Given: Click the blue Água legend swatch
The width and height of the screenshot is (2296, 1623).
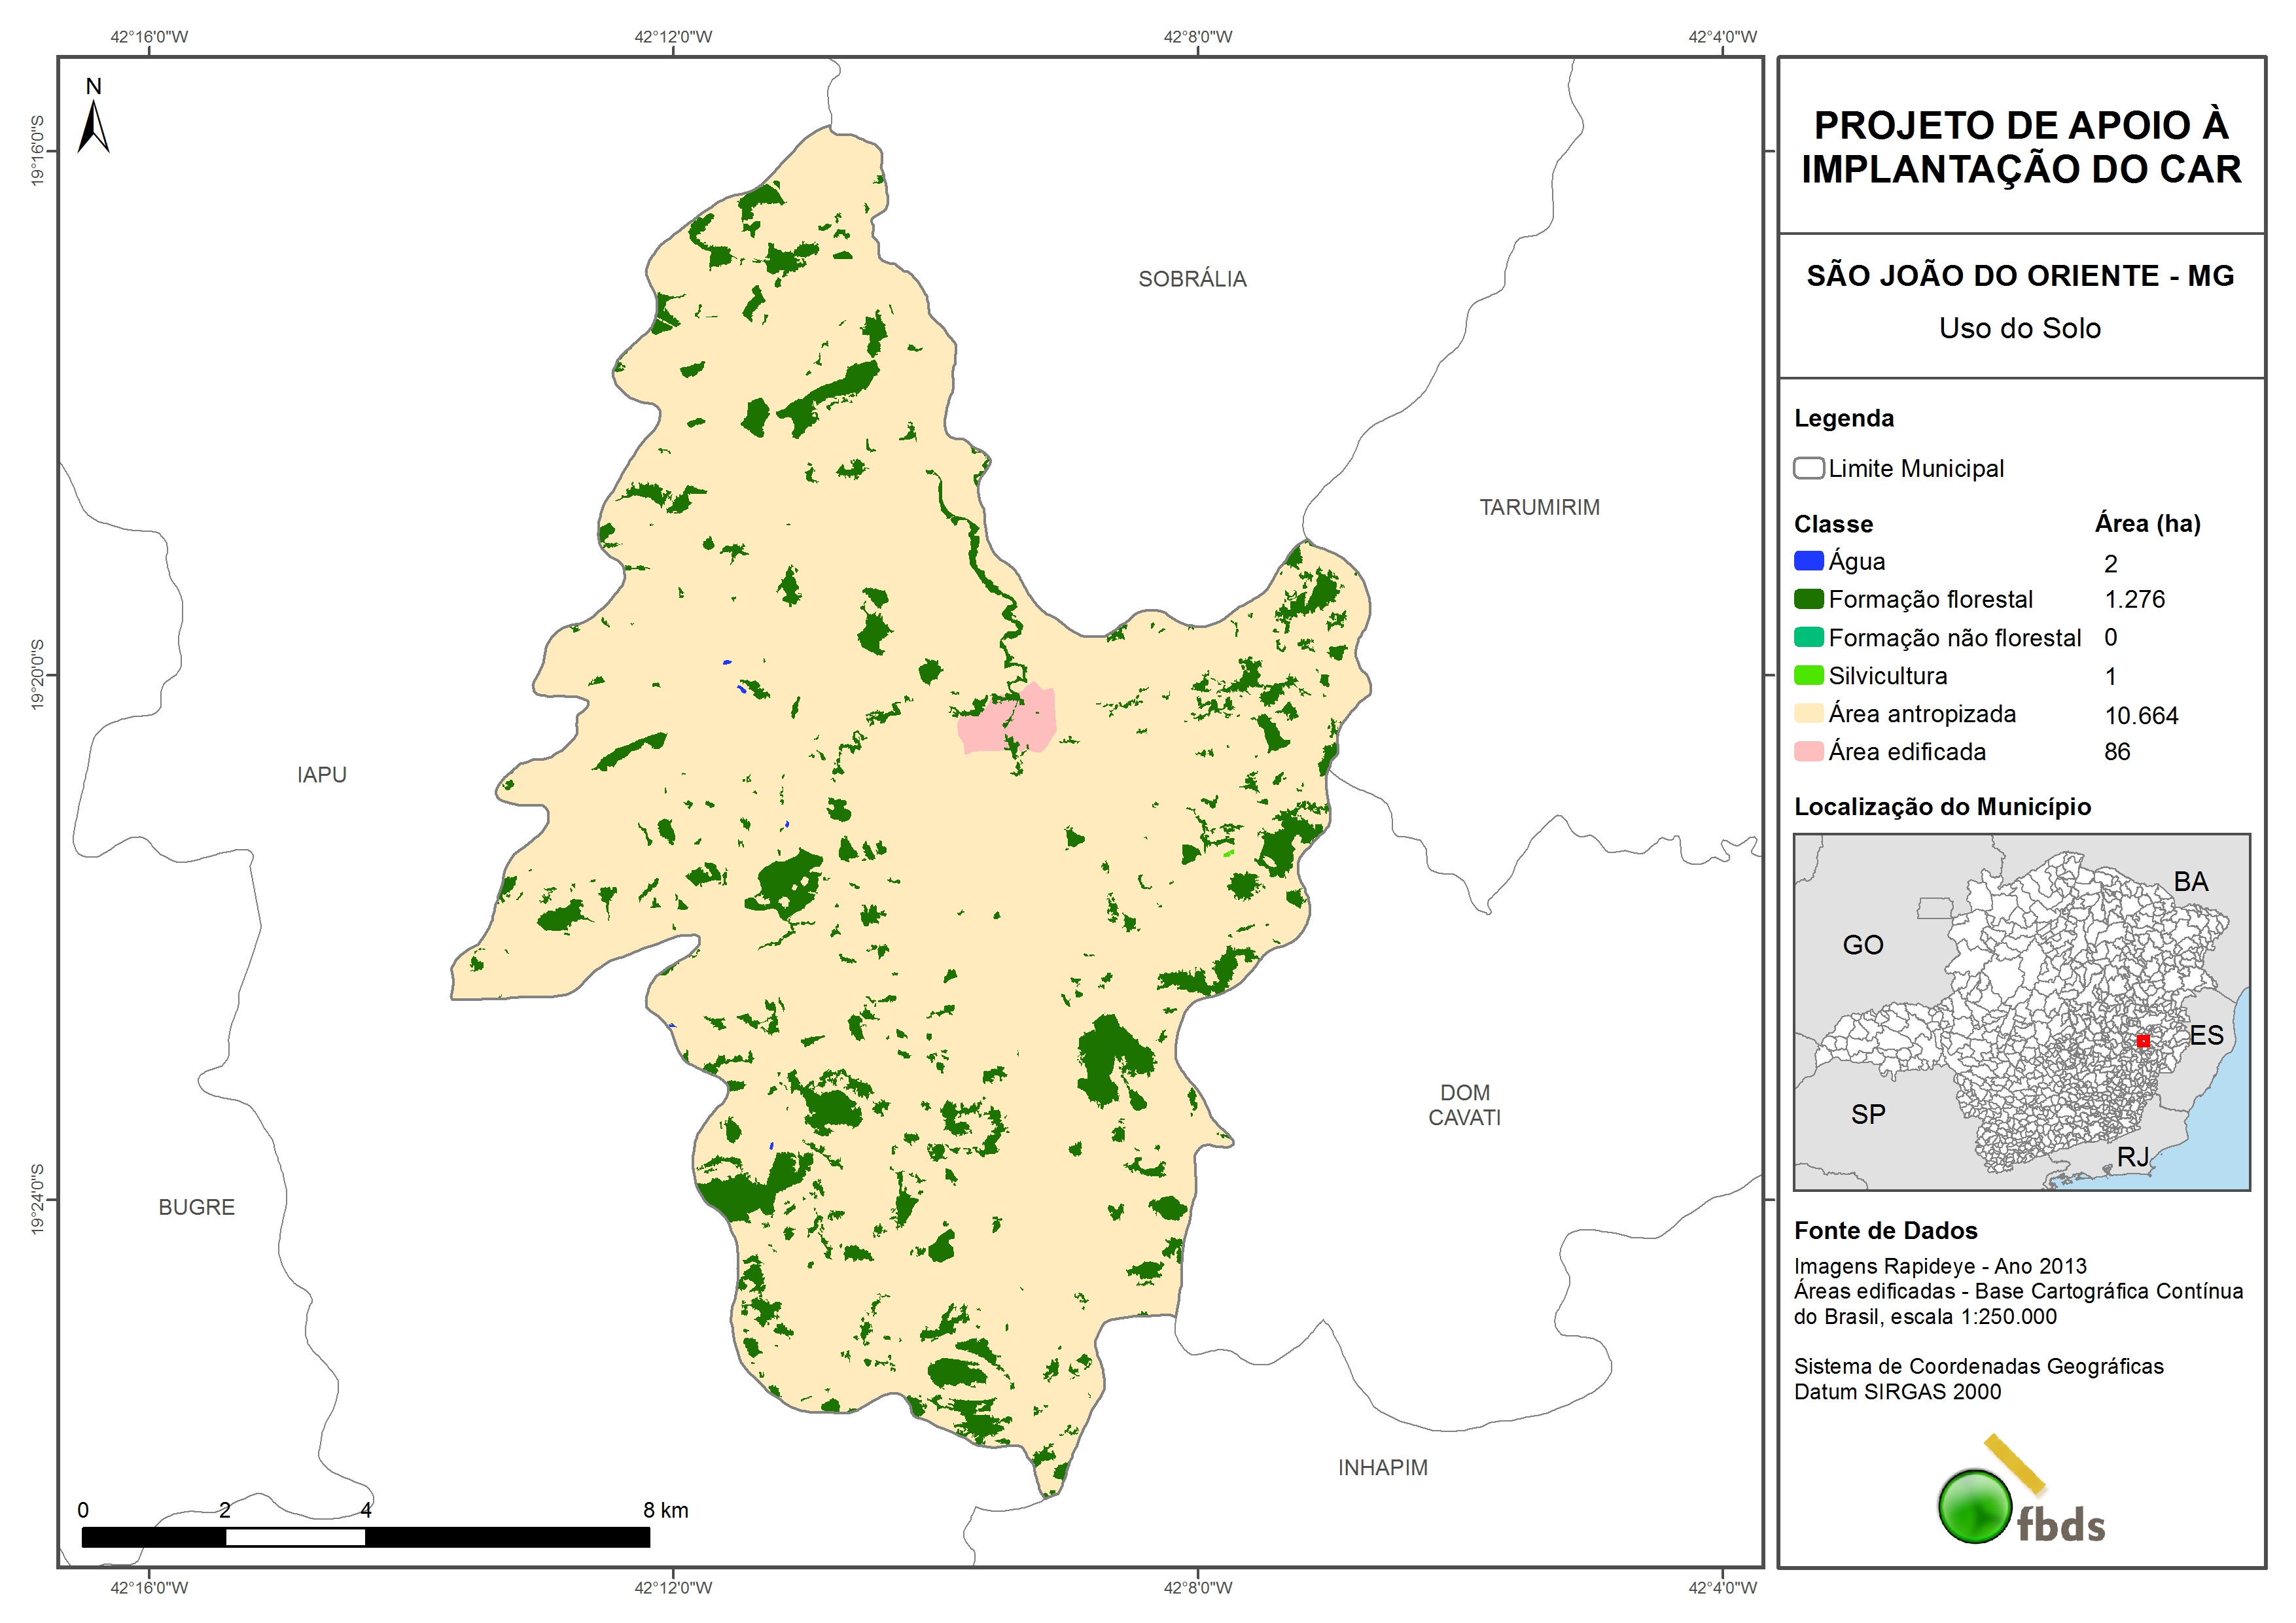Looking at the screenshot, I should [x=1808, y=561].
